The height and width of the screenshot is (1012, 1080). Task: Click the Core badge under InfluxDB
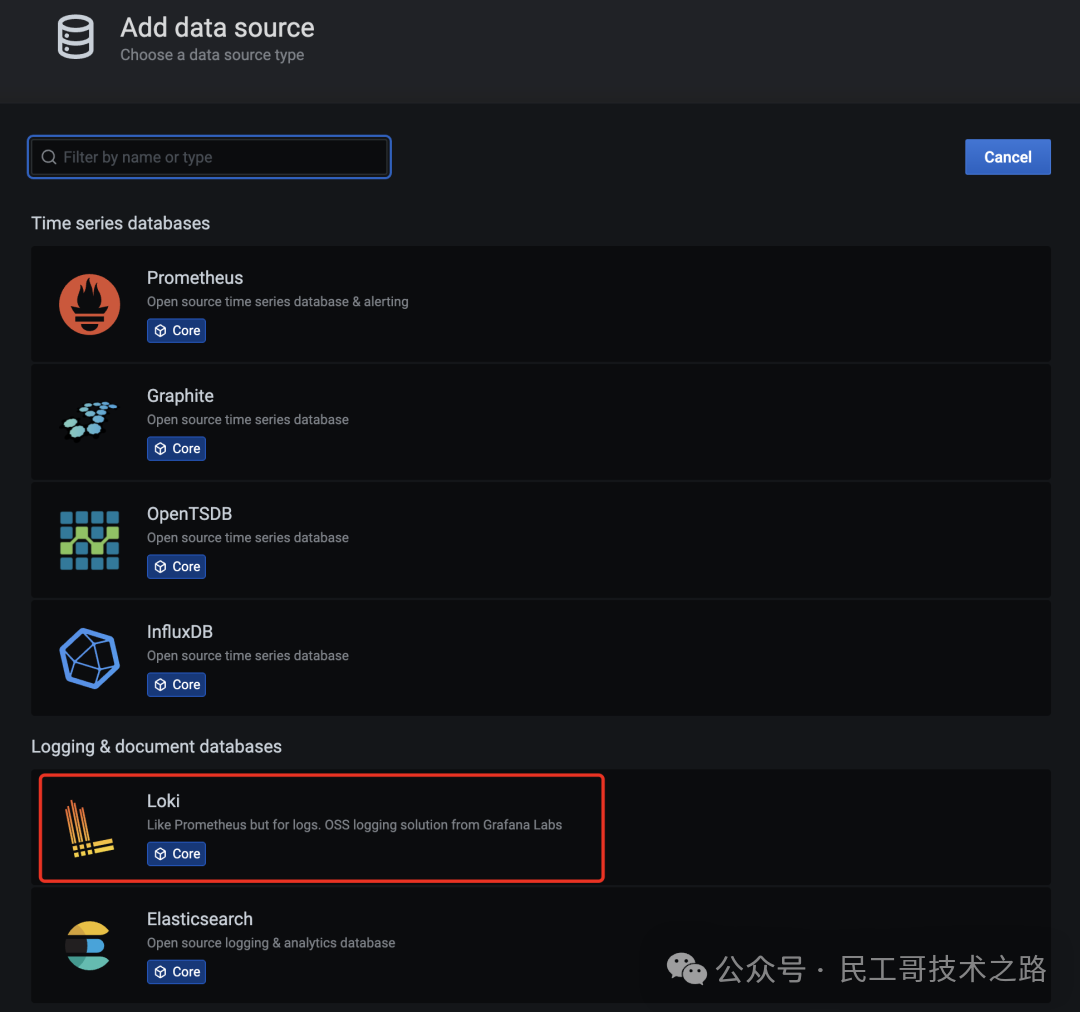pos(176,685)
